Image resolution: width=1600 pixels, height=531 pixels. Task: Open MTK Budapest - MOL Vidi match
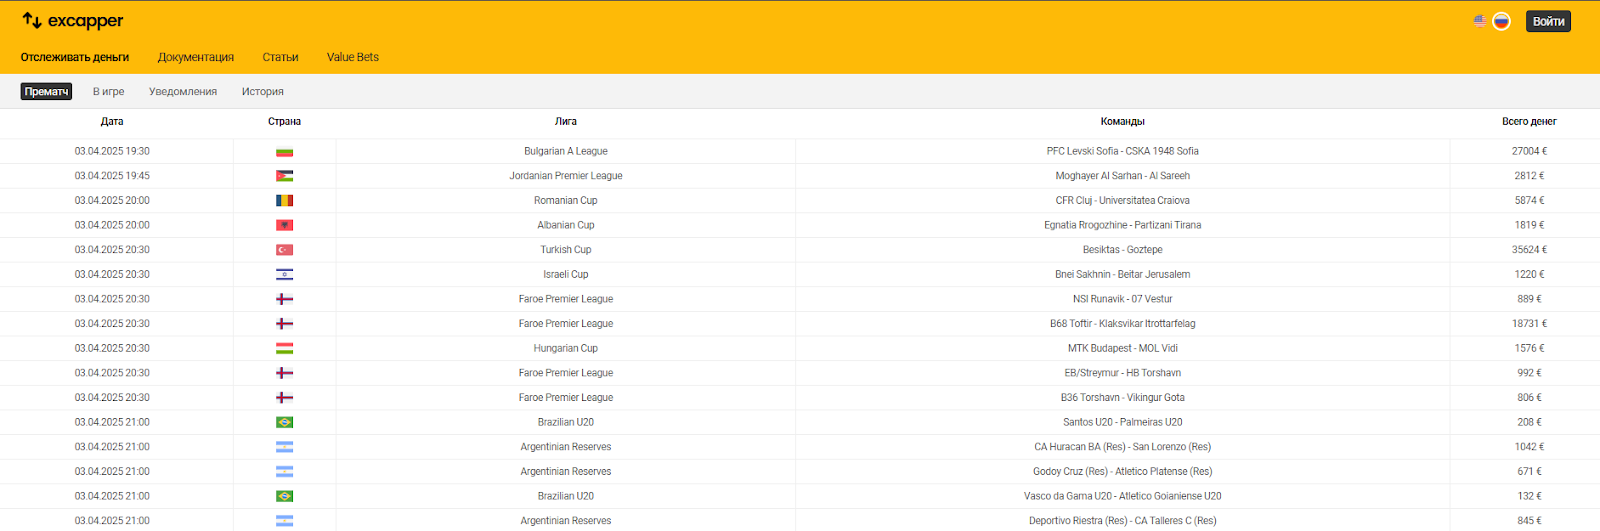(x=1122, y=348)
